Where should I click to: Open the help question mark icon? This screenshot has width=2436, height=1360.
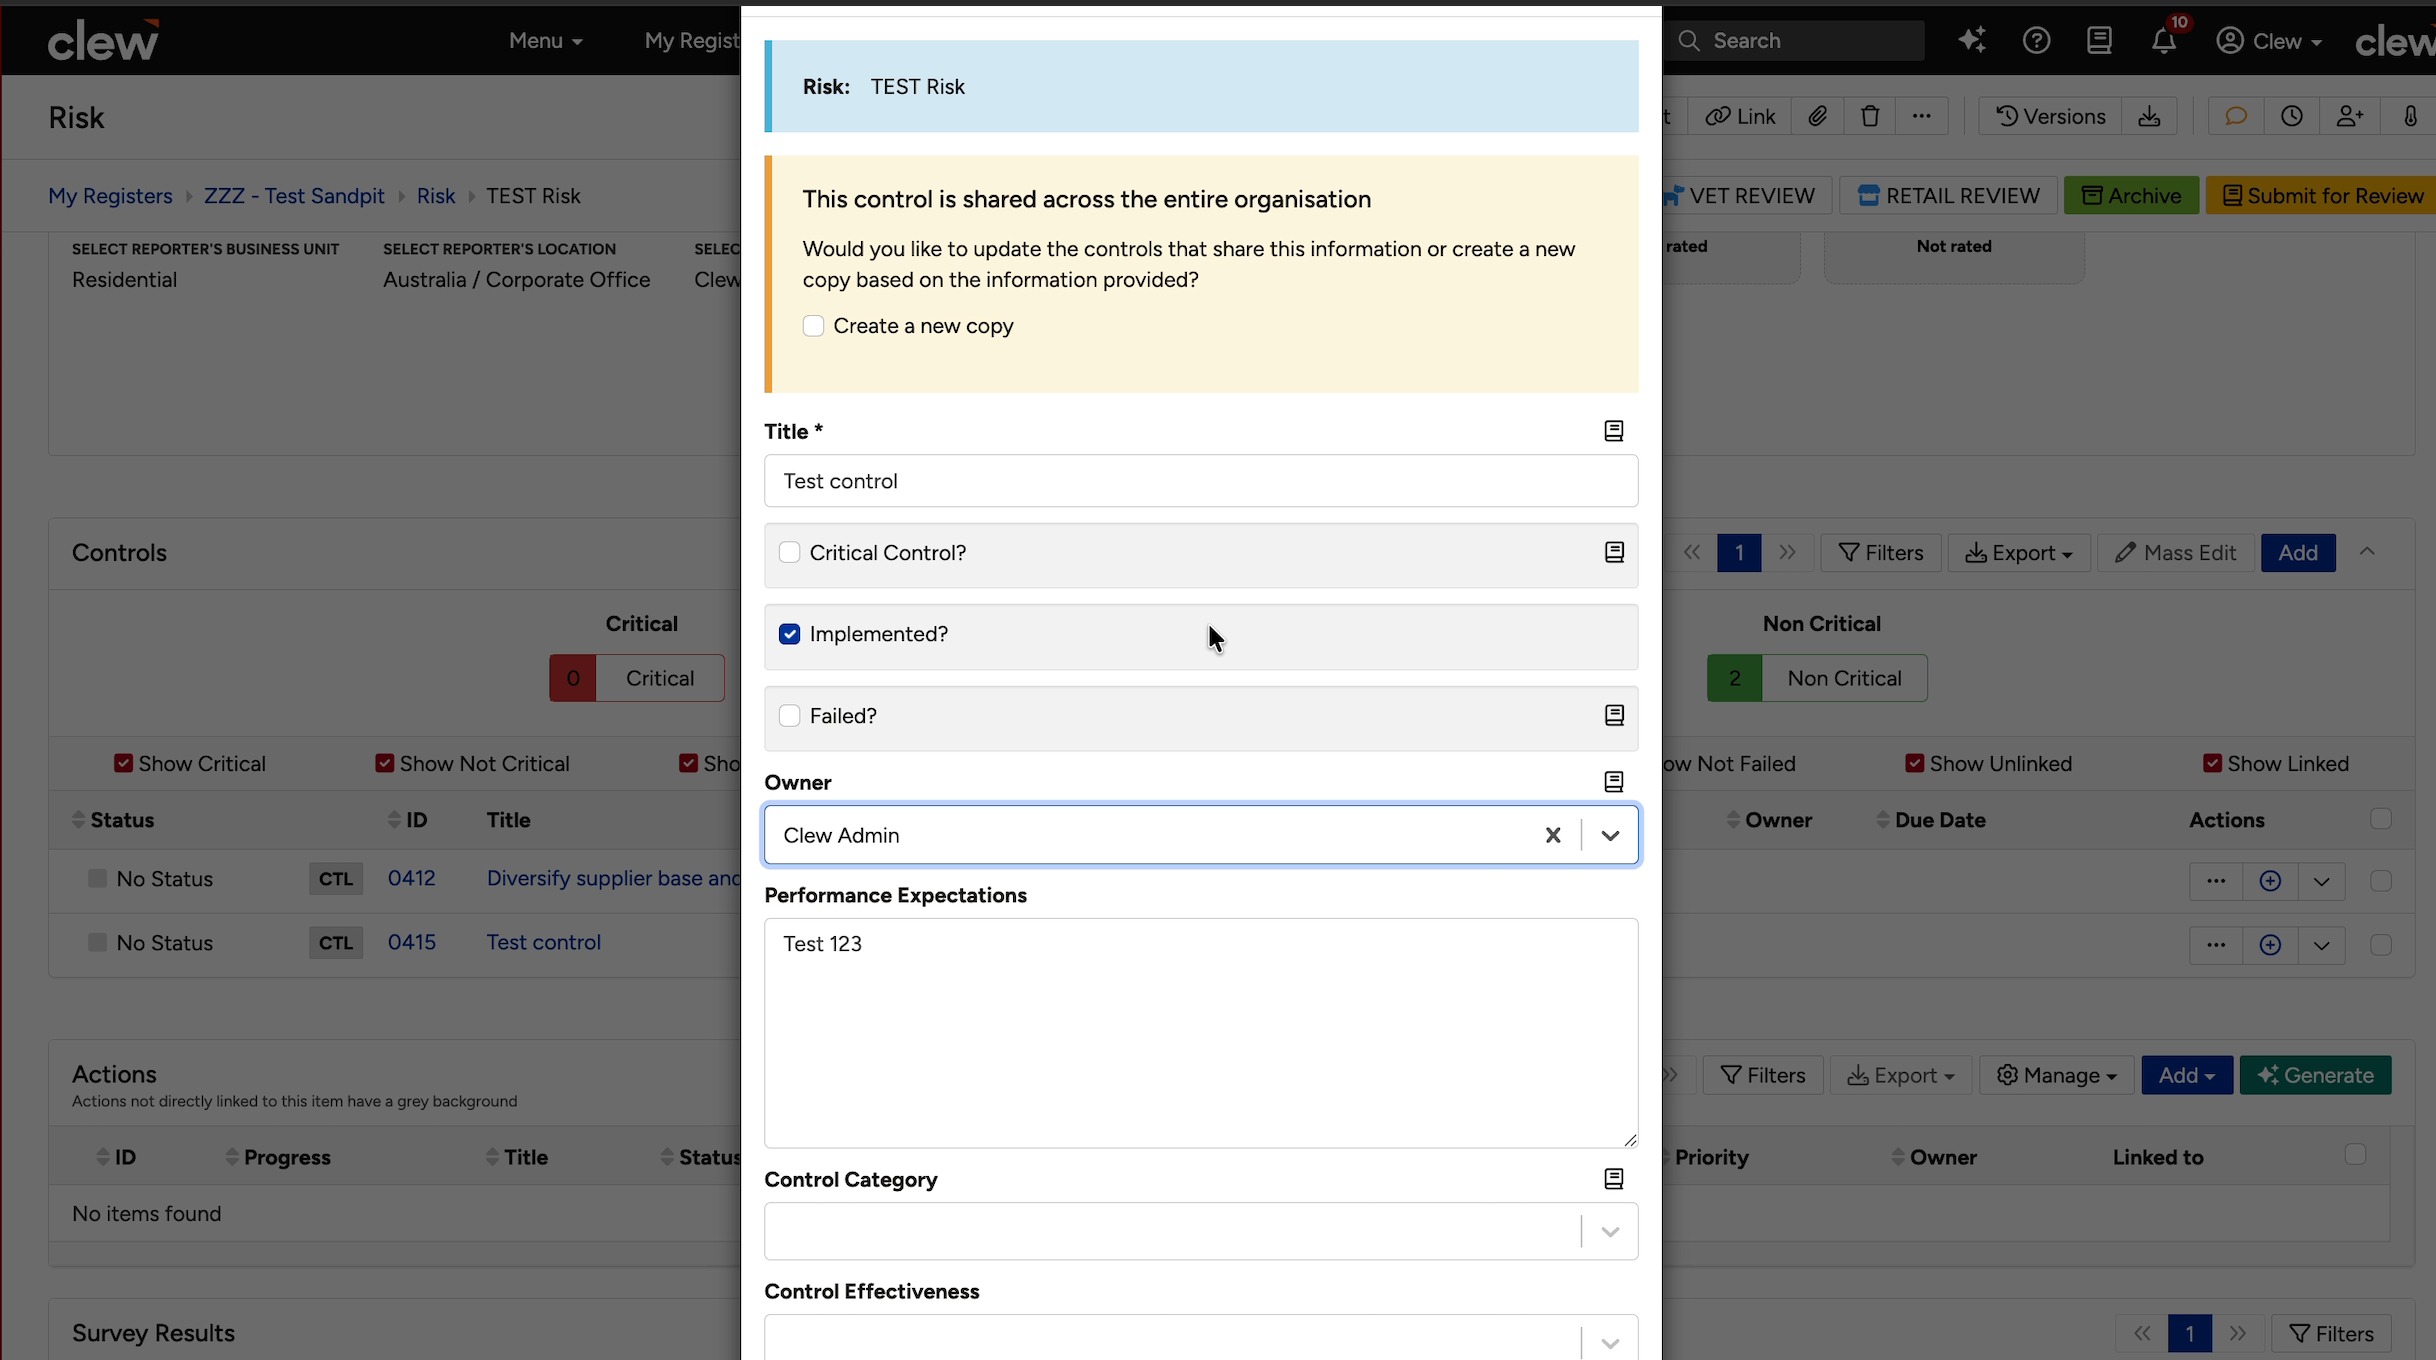coord(2036,40)
